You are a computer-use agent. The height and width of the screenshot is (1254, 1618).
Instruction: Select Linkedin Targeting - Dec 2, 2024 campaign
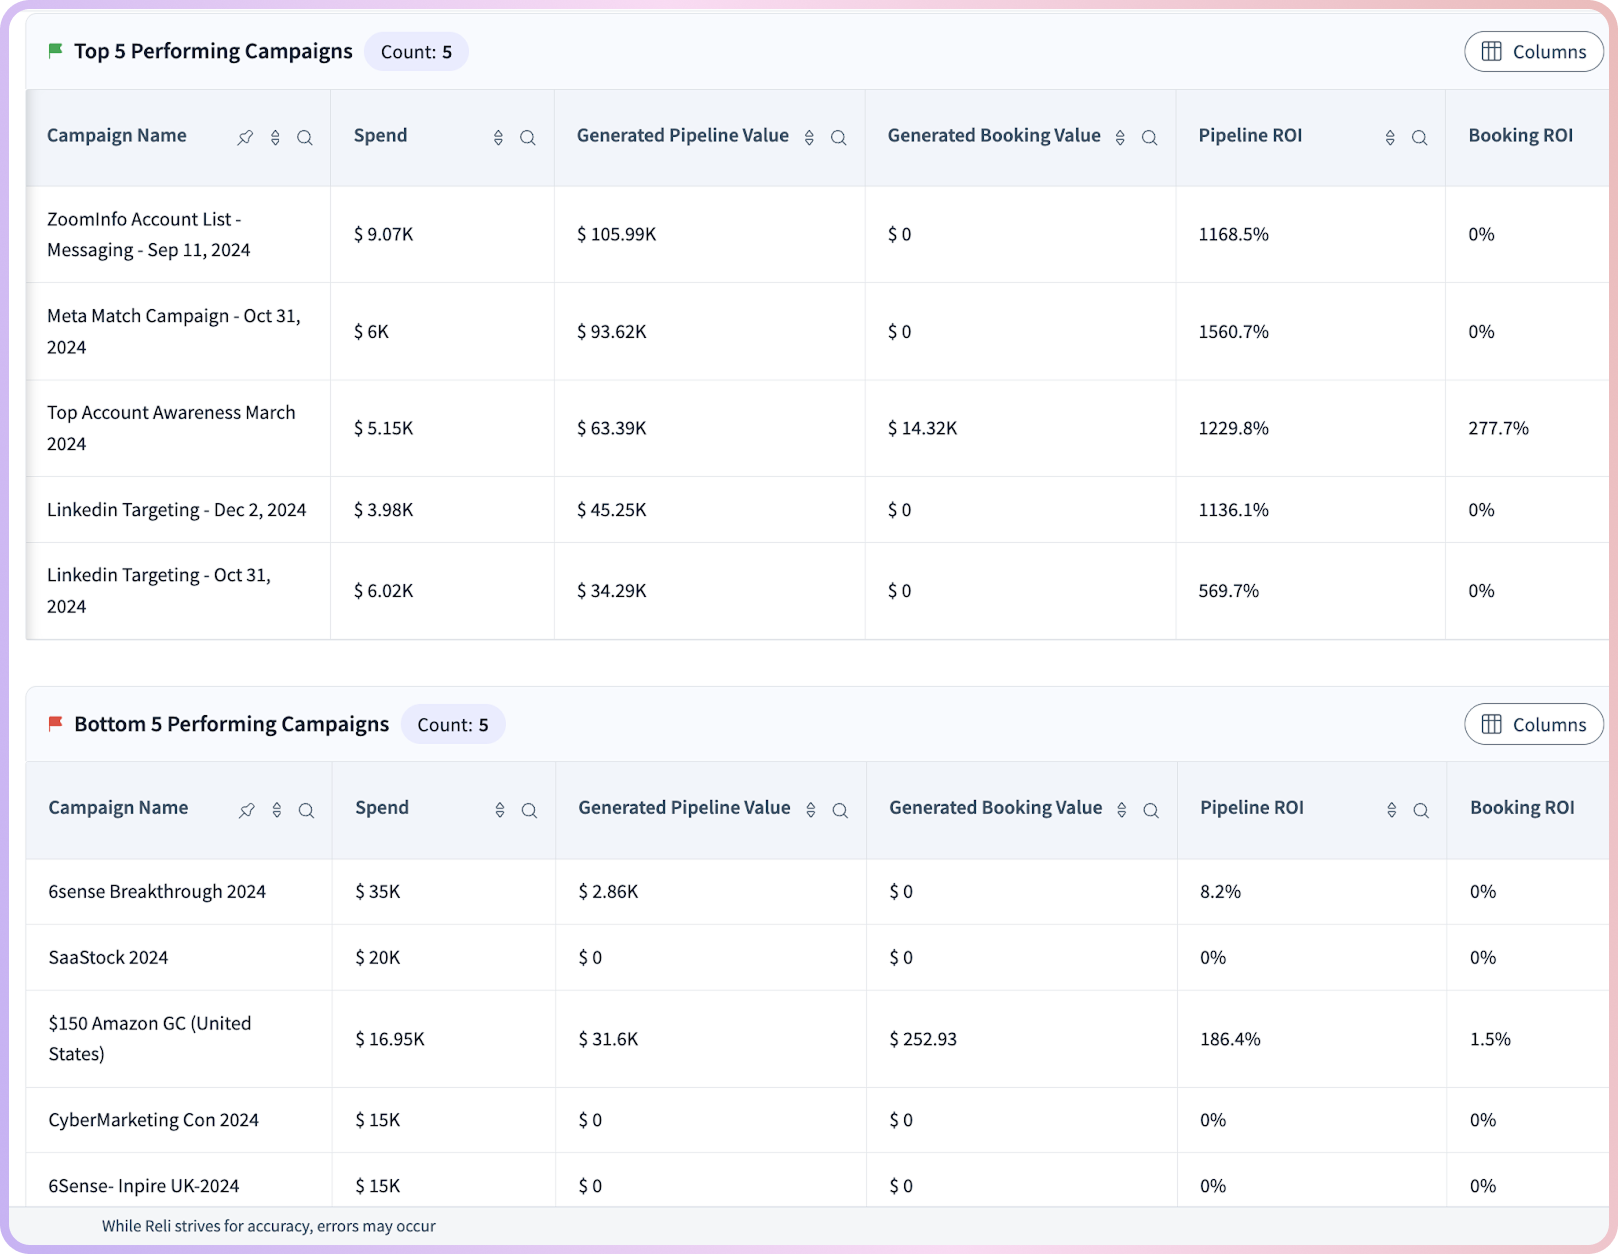point(177,510)
